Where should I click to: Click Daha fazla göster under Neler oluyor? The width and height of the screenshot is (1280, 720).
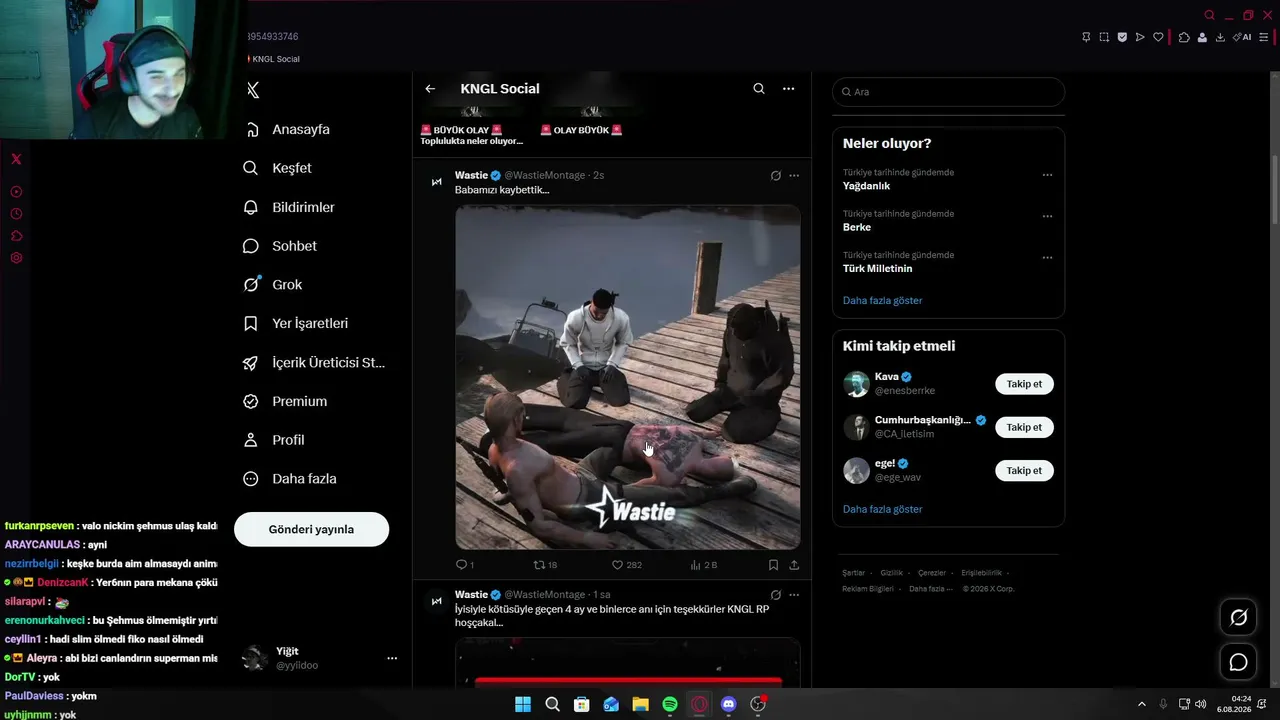pos(882,301)
